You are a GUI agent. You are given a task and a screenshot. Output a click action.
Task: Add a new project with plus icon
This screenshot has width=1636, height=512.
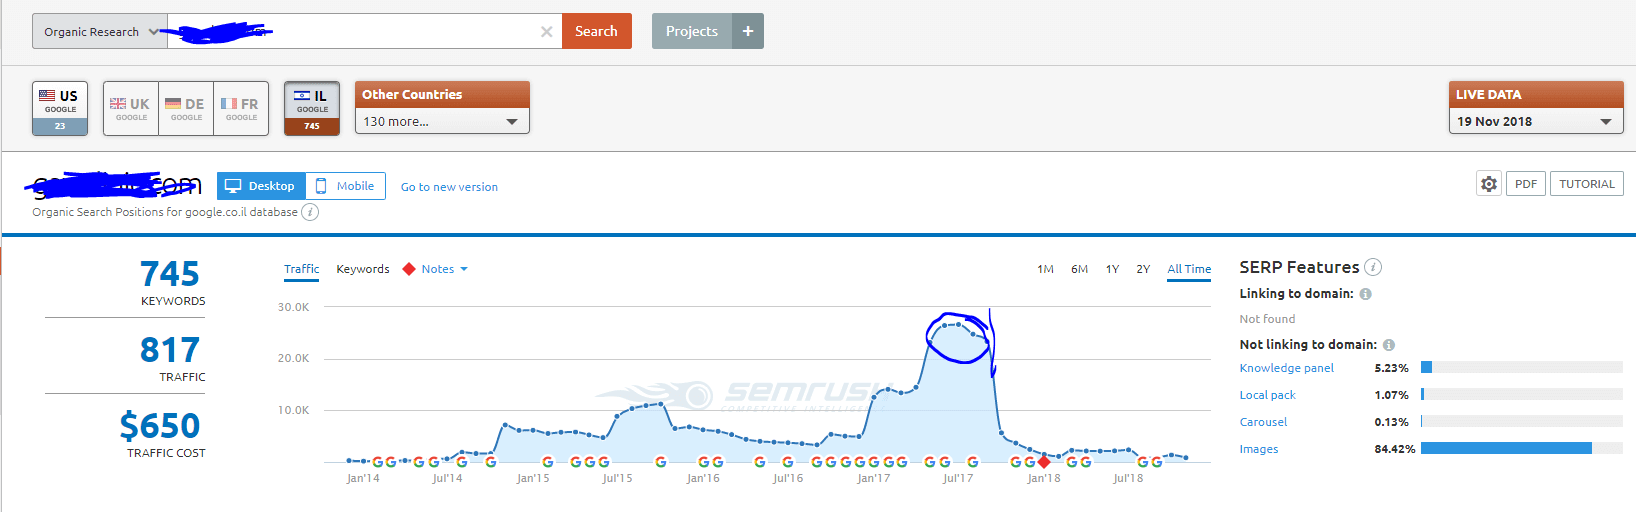tap(748, 31)
